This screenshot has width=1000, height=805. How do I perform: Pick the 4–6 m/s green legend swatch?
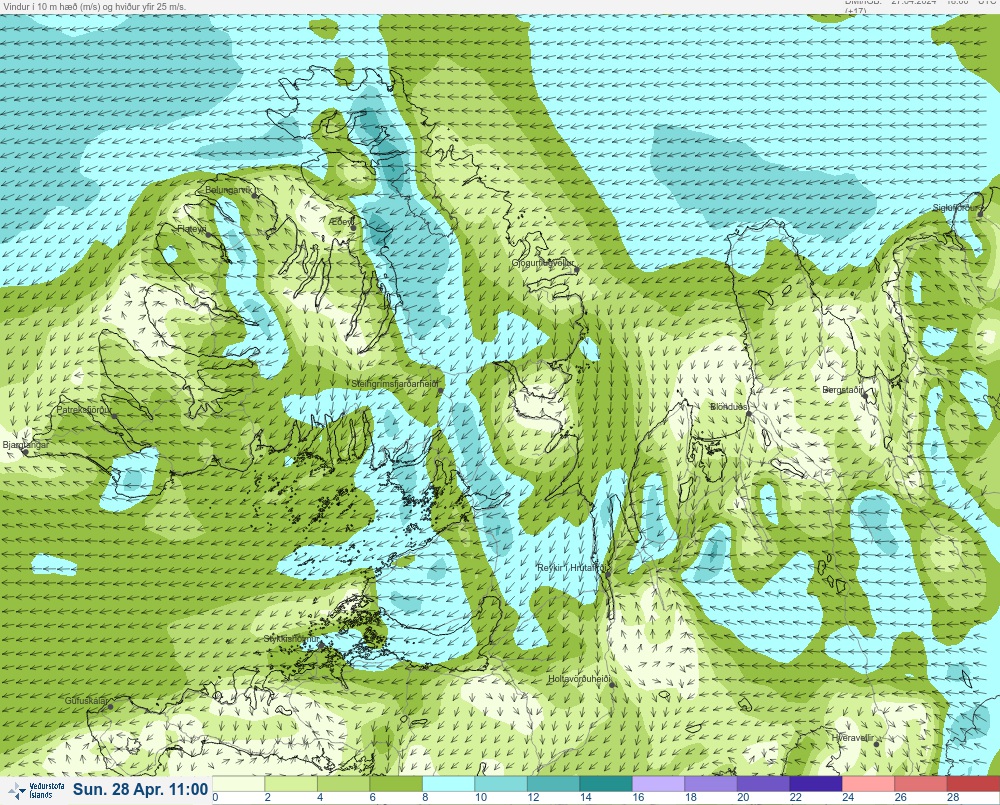click(344, 783)
